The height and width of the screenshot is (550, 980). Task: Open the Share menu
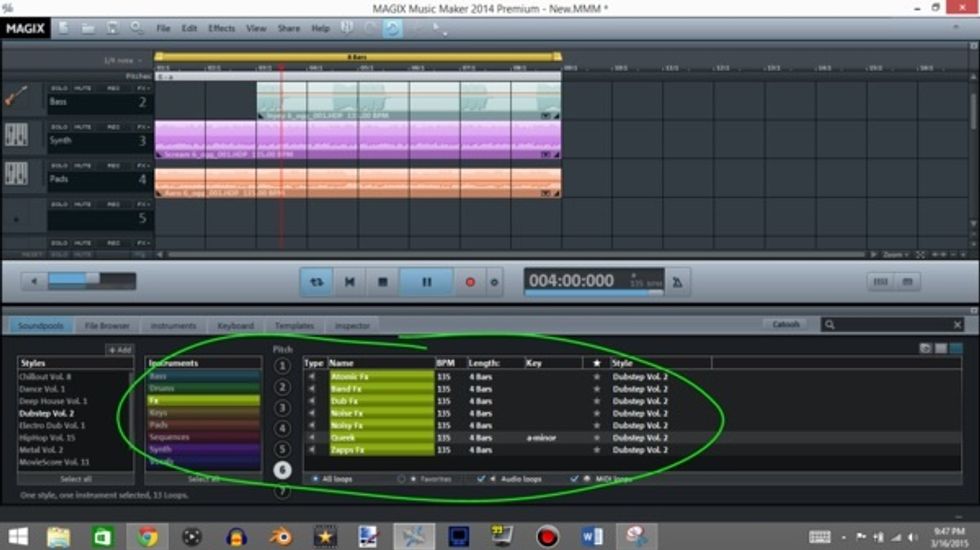click(x=288, y=28)
